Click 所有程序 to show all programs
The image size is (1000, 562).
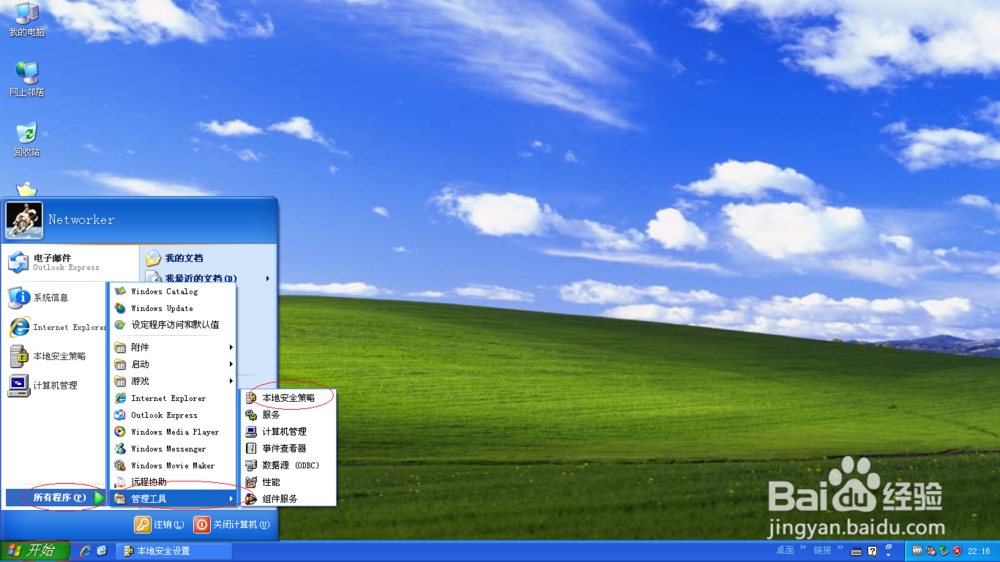pyautogui.click(x=55, y=498)
